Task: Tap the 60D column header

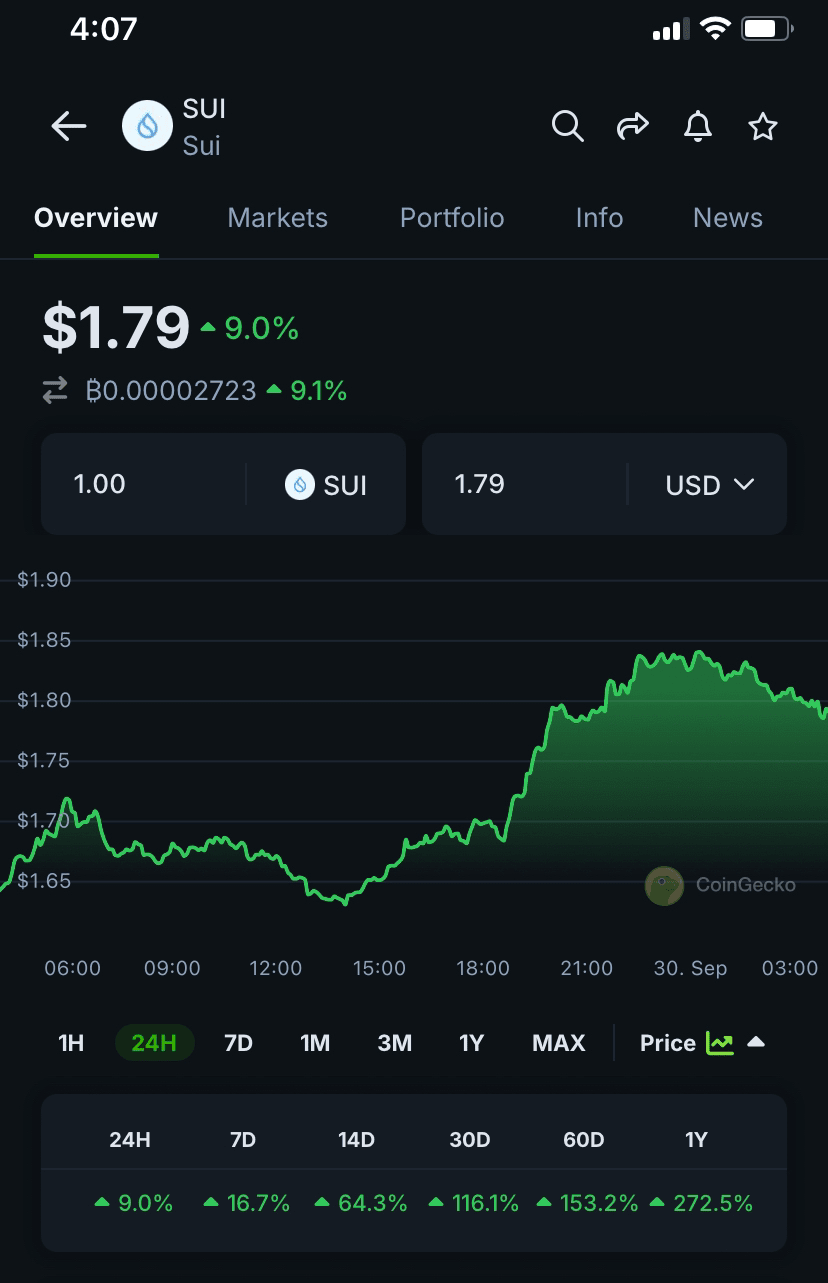Action: 584,1139
